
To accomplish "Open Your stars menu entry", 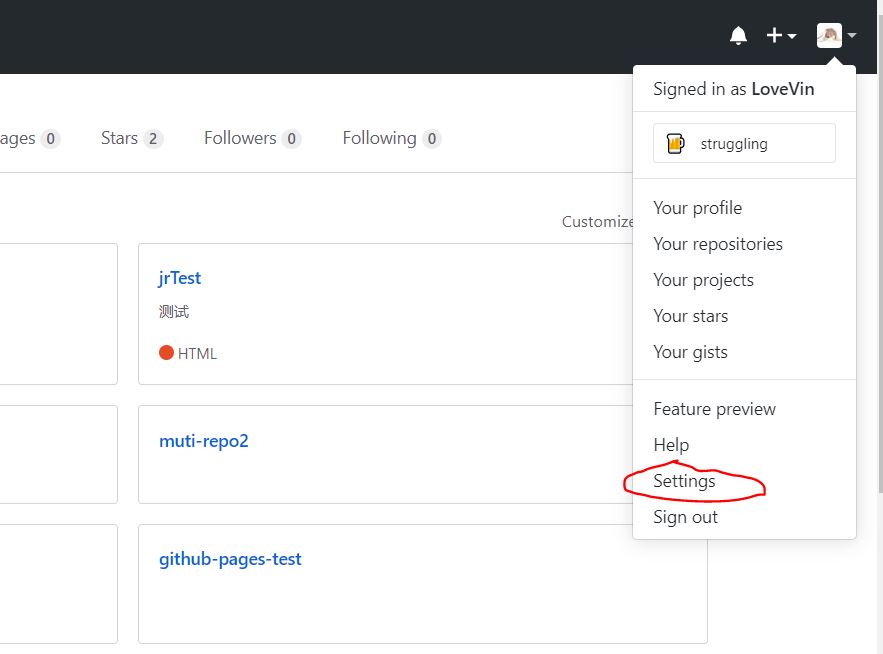I will (690, 316).
